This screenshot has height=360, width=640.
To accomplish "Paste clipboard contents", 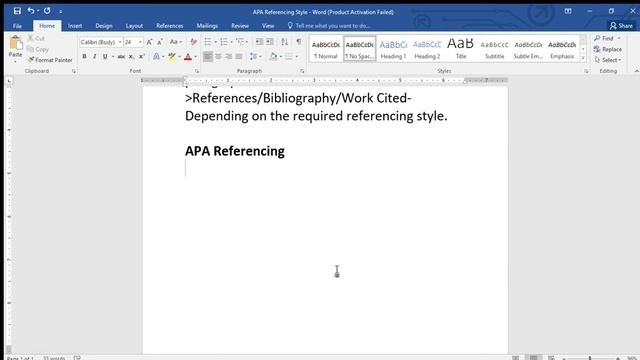I will pos(16,48).
